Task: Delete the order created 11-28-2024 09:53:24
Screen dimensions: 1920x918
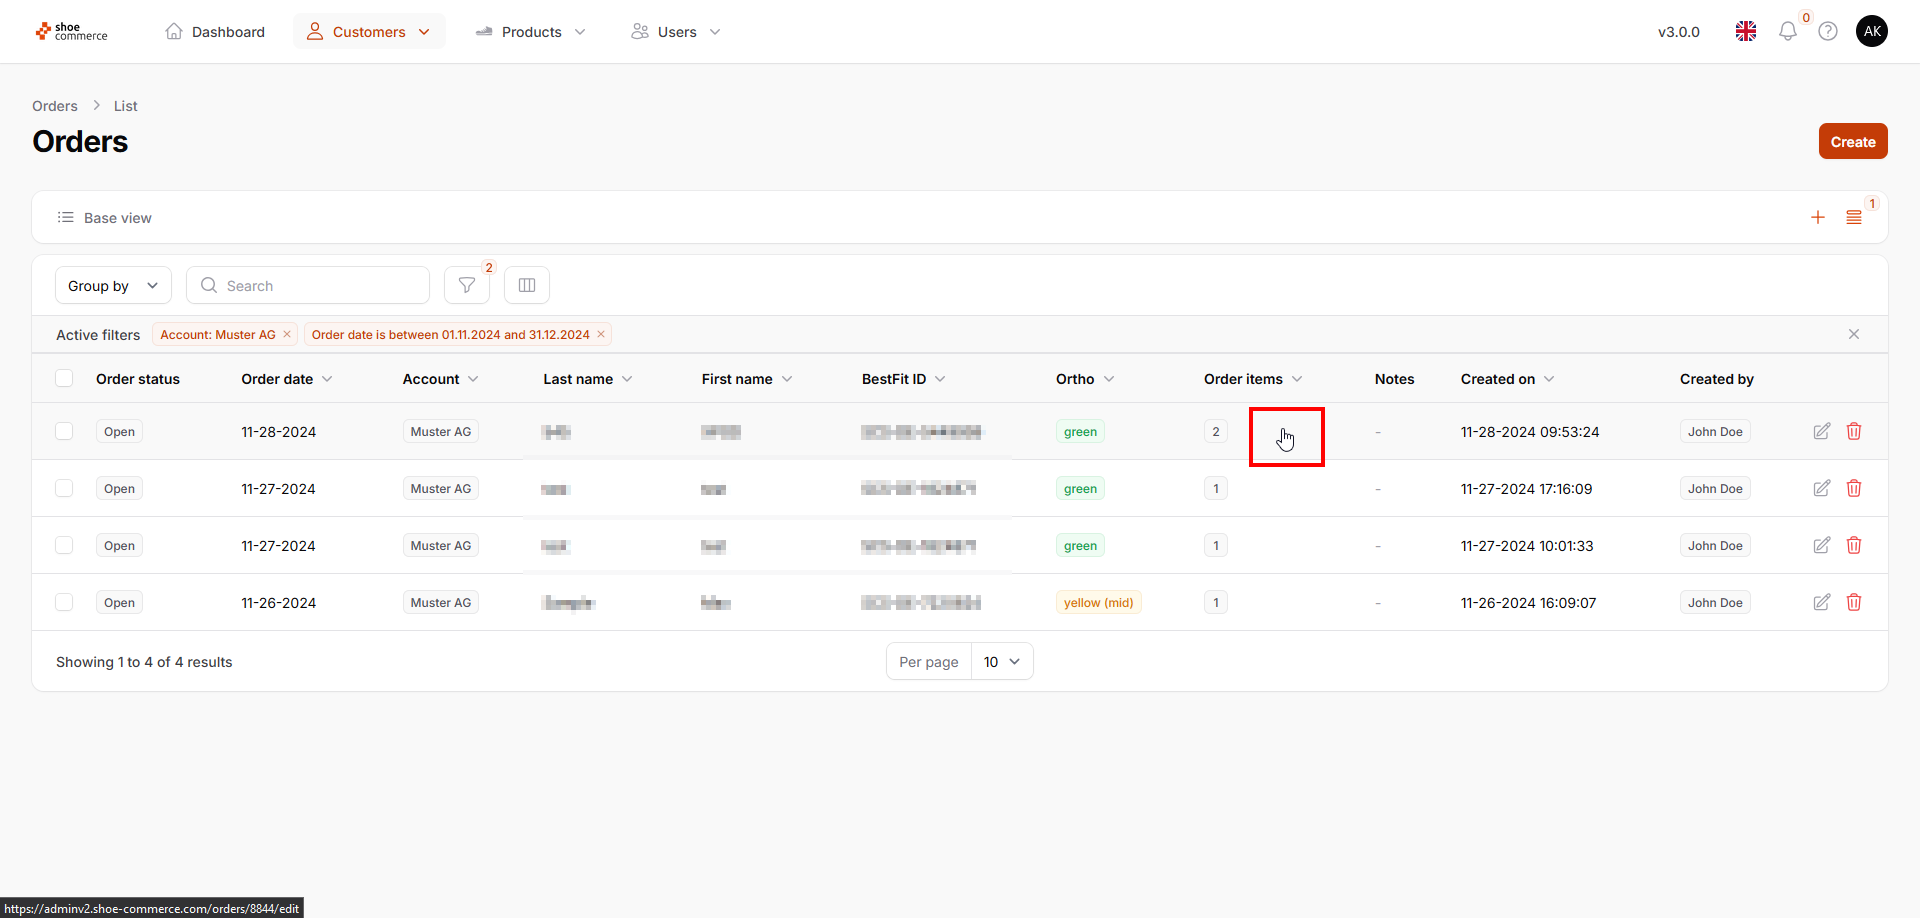Action: pyautogui.click(x=1854, y=432)
